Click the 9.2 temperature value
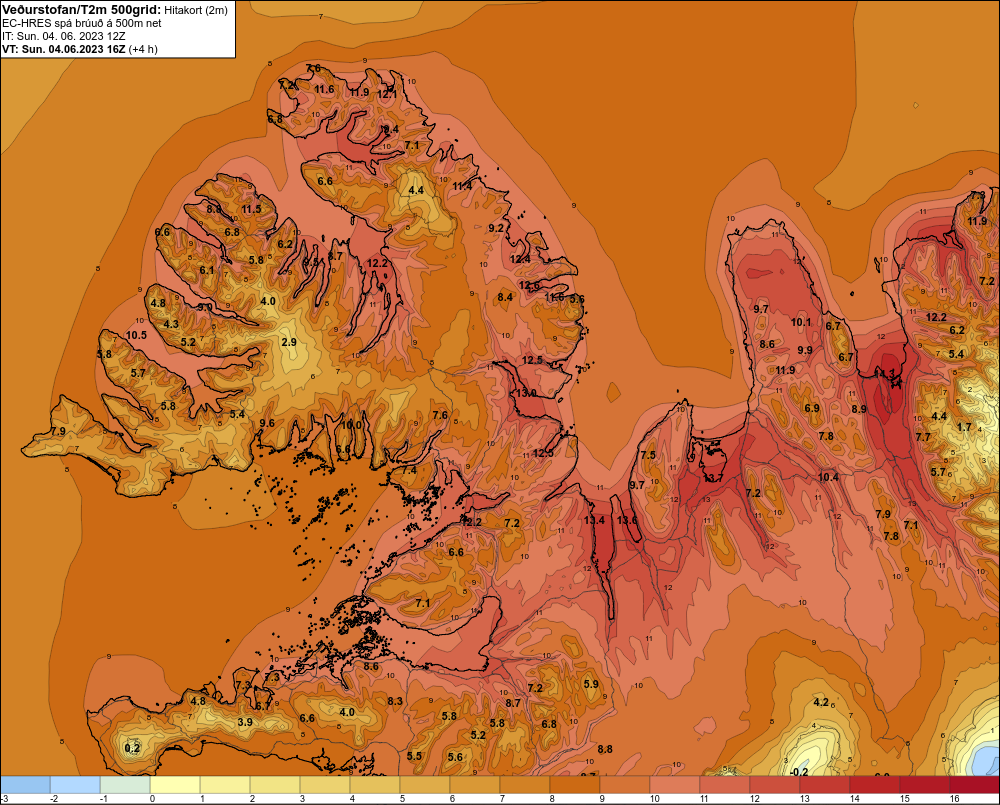This screenshot has width=1000, height=805. point(496,228)
